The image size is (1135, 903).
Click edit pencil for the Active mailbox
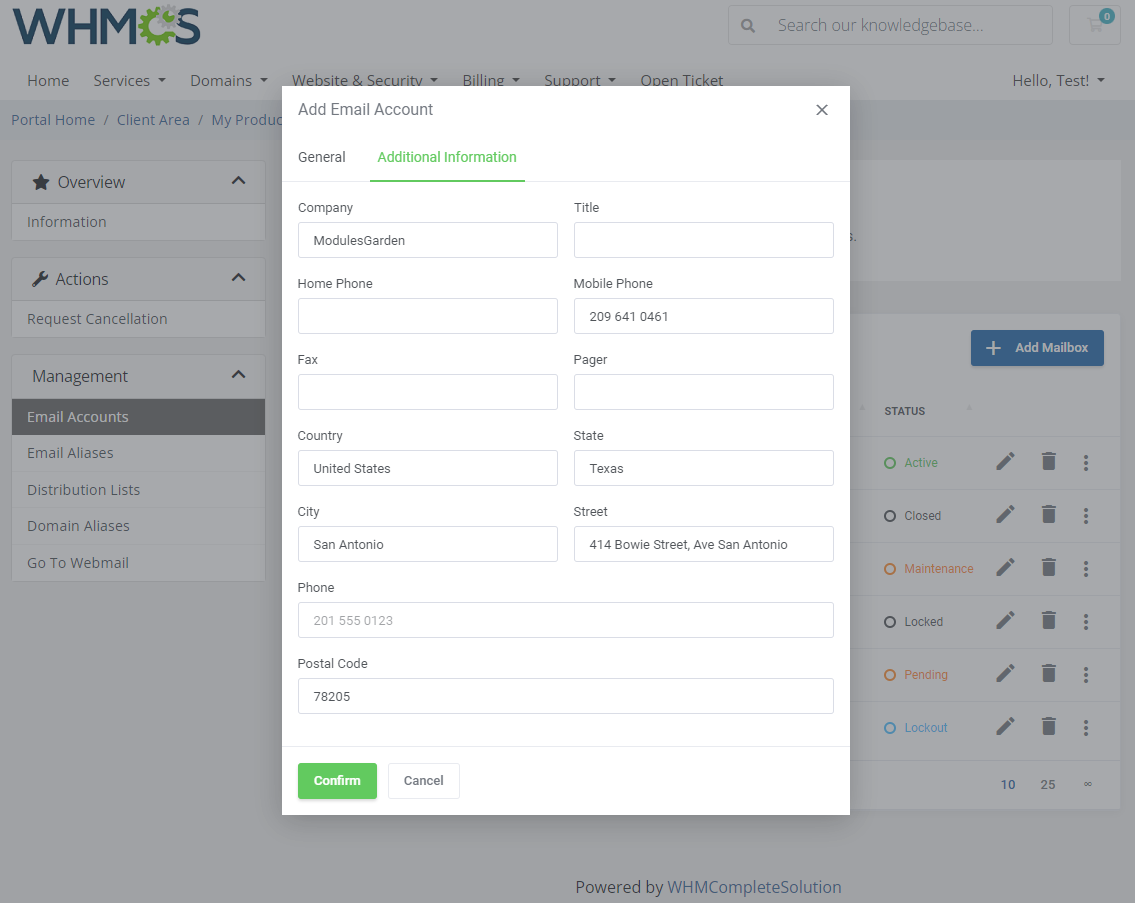coord(1005,461)
